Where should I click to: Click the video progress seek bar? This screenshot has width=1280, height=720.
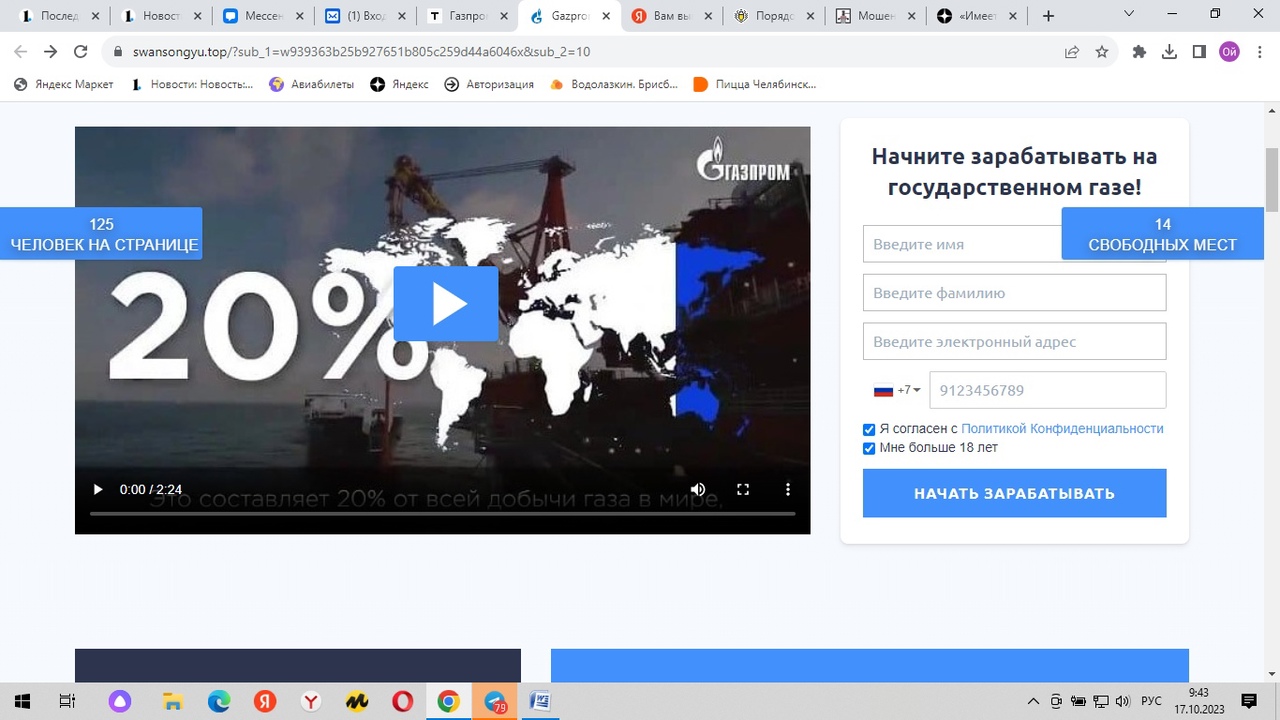(442, 513)
